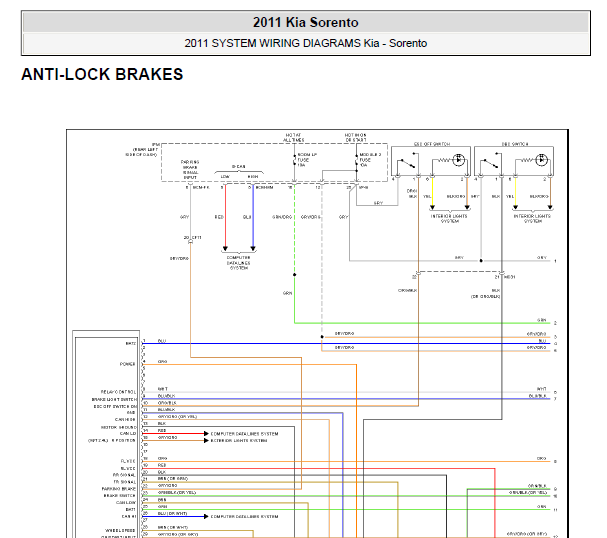This screenshot has width=607, height=538.
Task: Click the ESC OFF SWITCH component title
Action: click(432, 144)
